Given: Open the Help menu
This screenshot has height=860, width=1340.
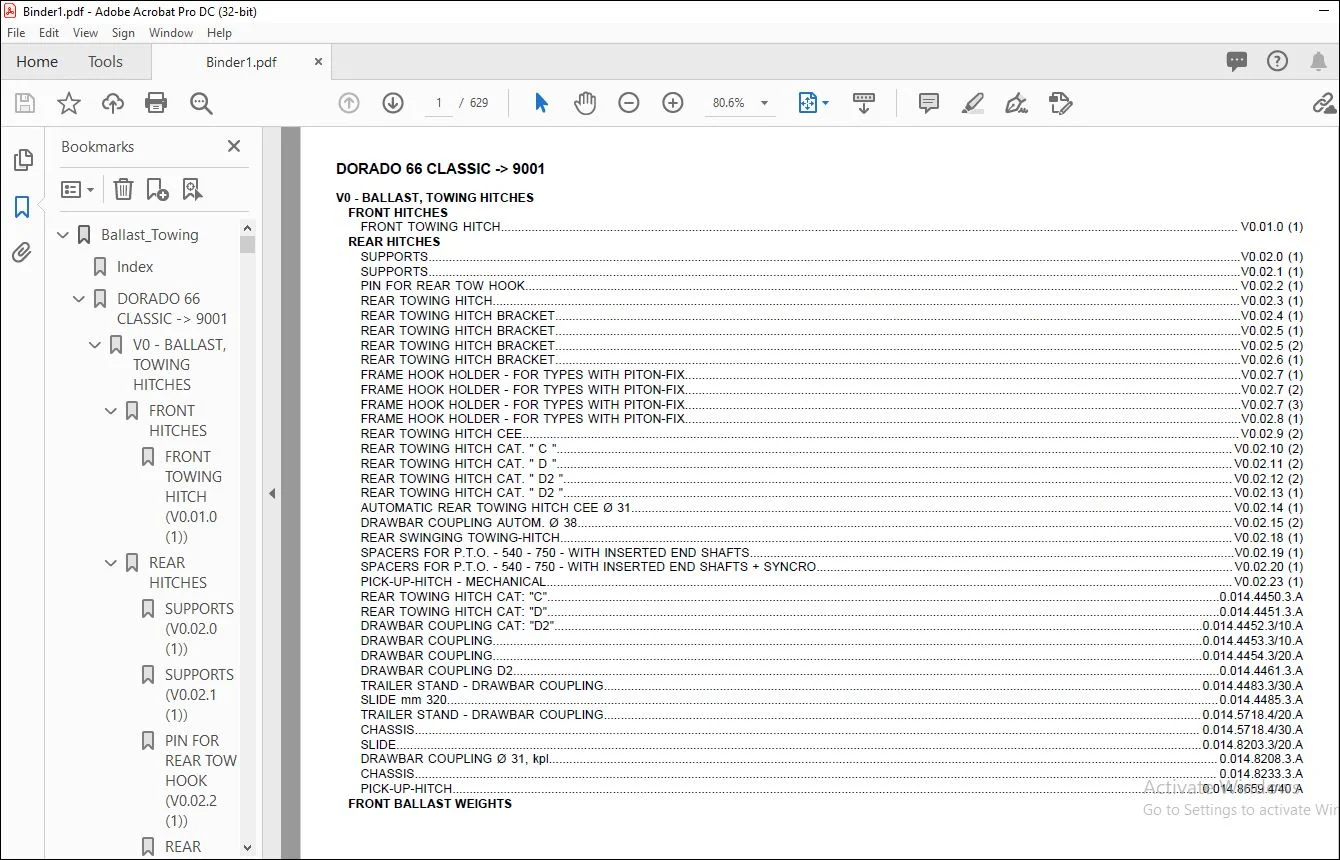Looking at the screenshot, I should coord(219,33).
